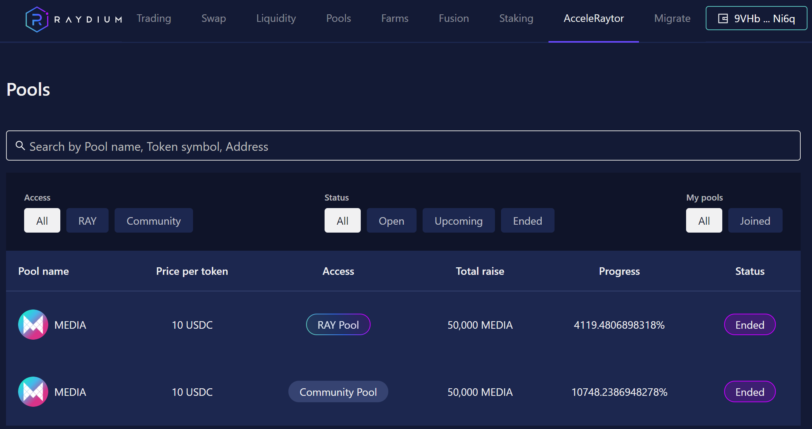Select the Community access filter
Screen dimensions: 812x429
tap(153, 221)
